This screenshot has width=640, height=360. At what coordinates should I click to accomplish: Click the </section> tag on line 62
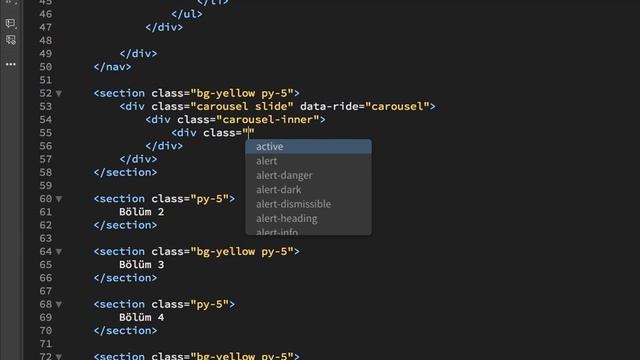click(125, 225)
